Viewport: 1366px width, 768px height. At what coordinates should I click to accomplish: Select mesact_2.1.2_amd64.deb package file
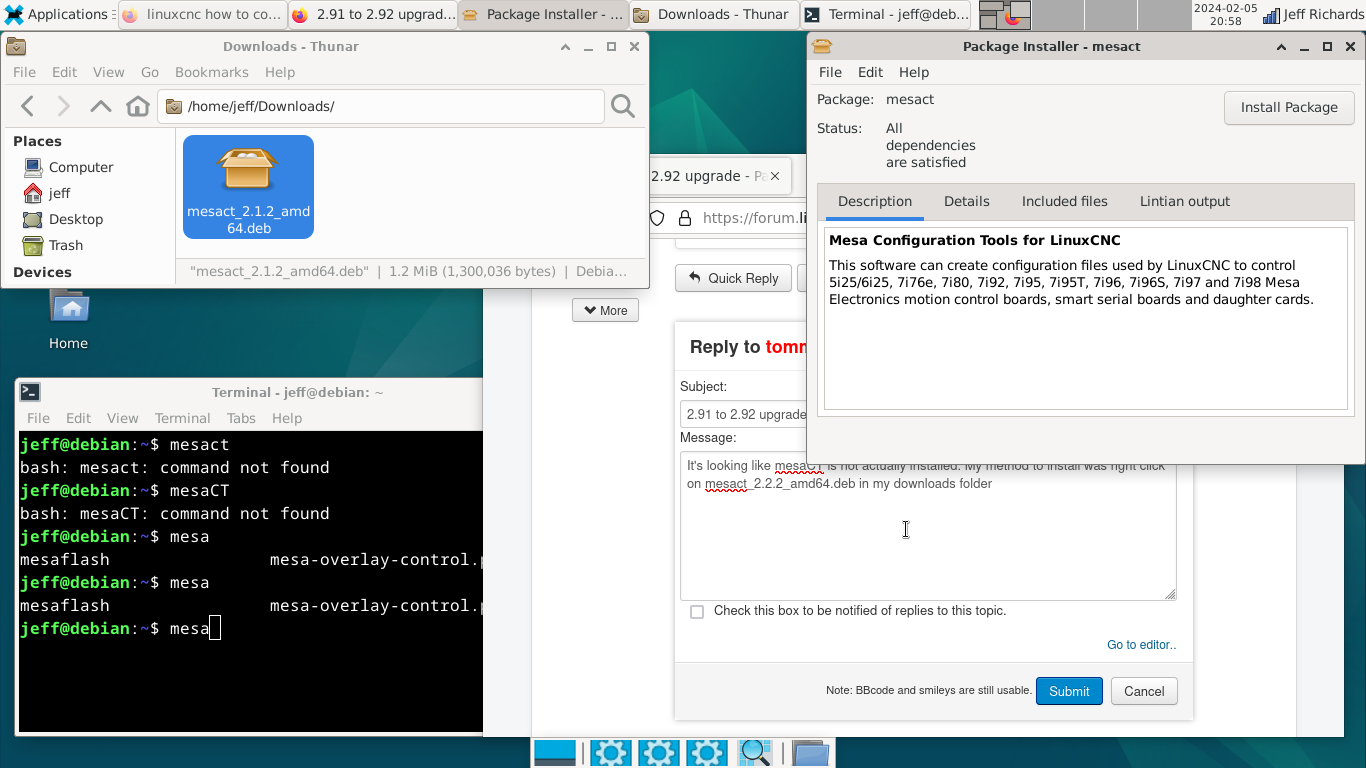248,187
